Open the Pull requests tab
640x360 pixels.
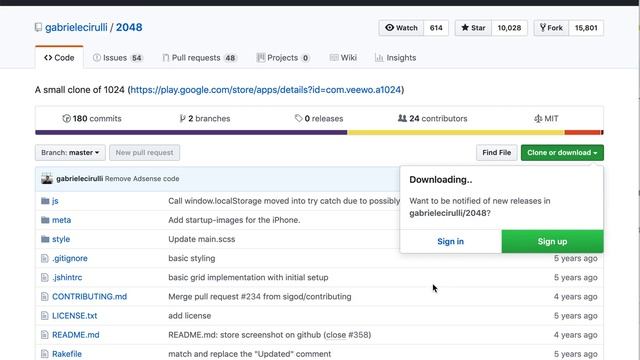click(x=199, y=58)
